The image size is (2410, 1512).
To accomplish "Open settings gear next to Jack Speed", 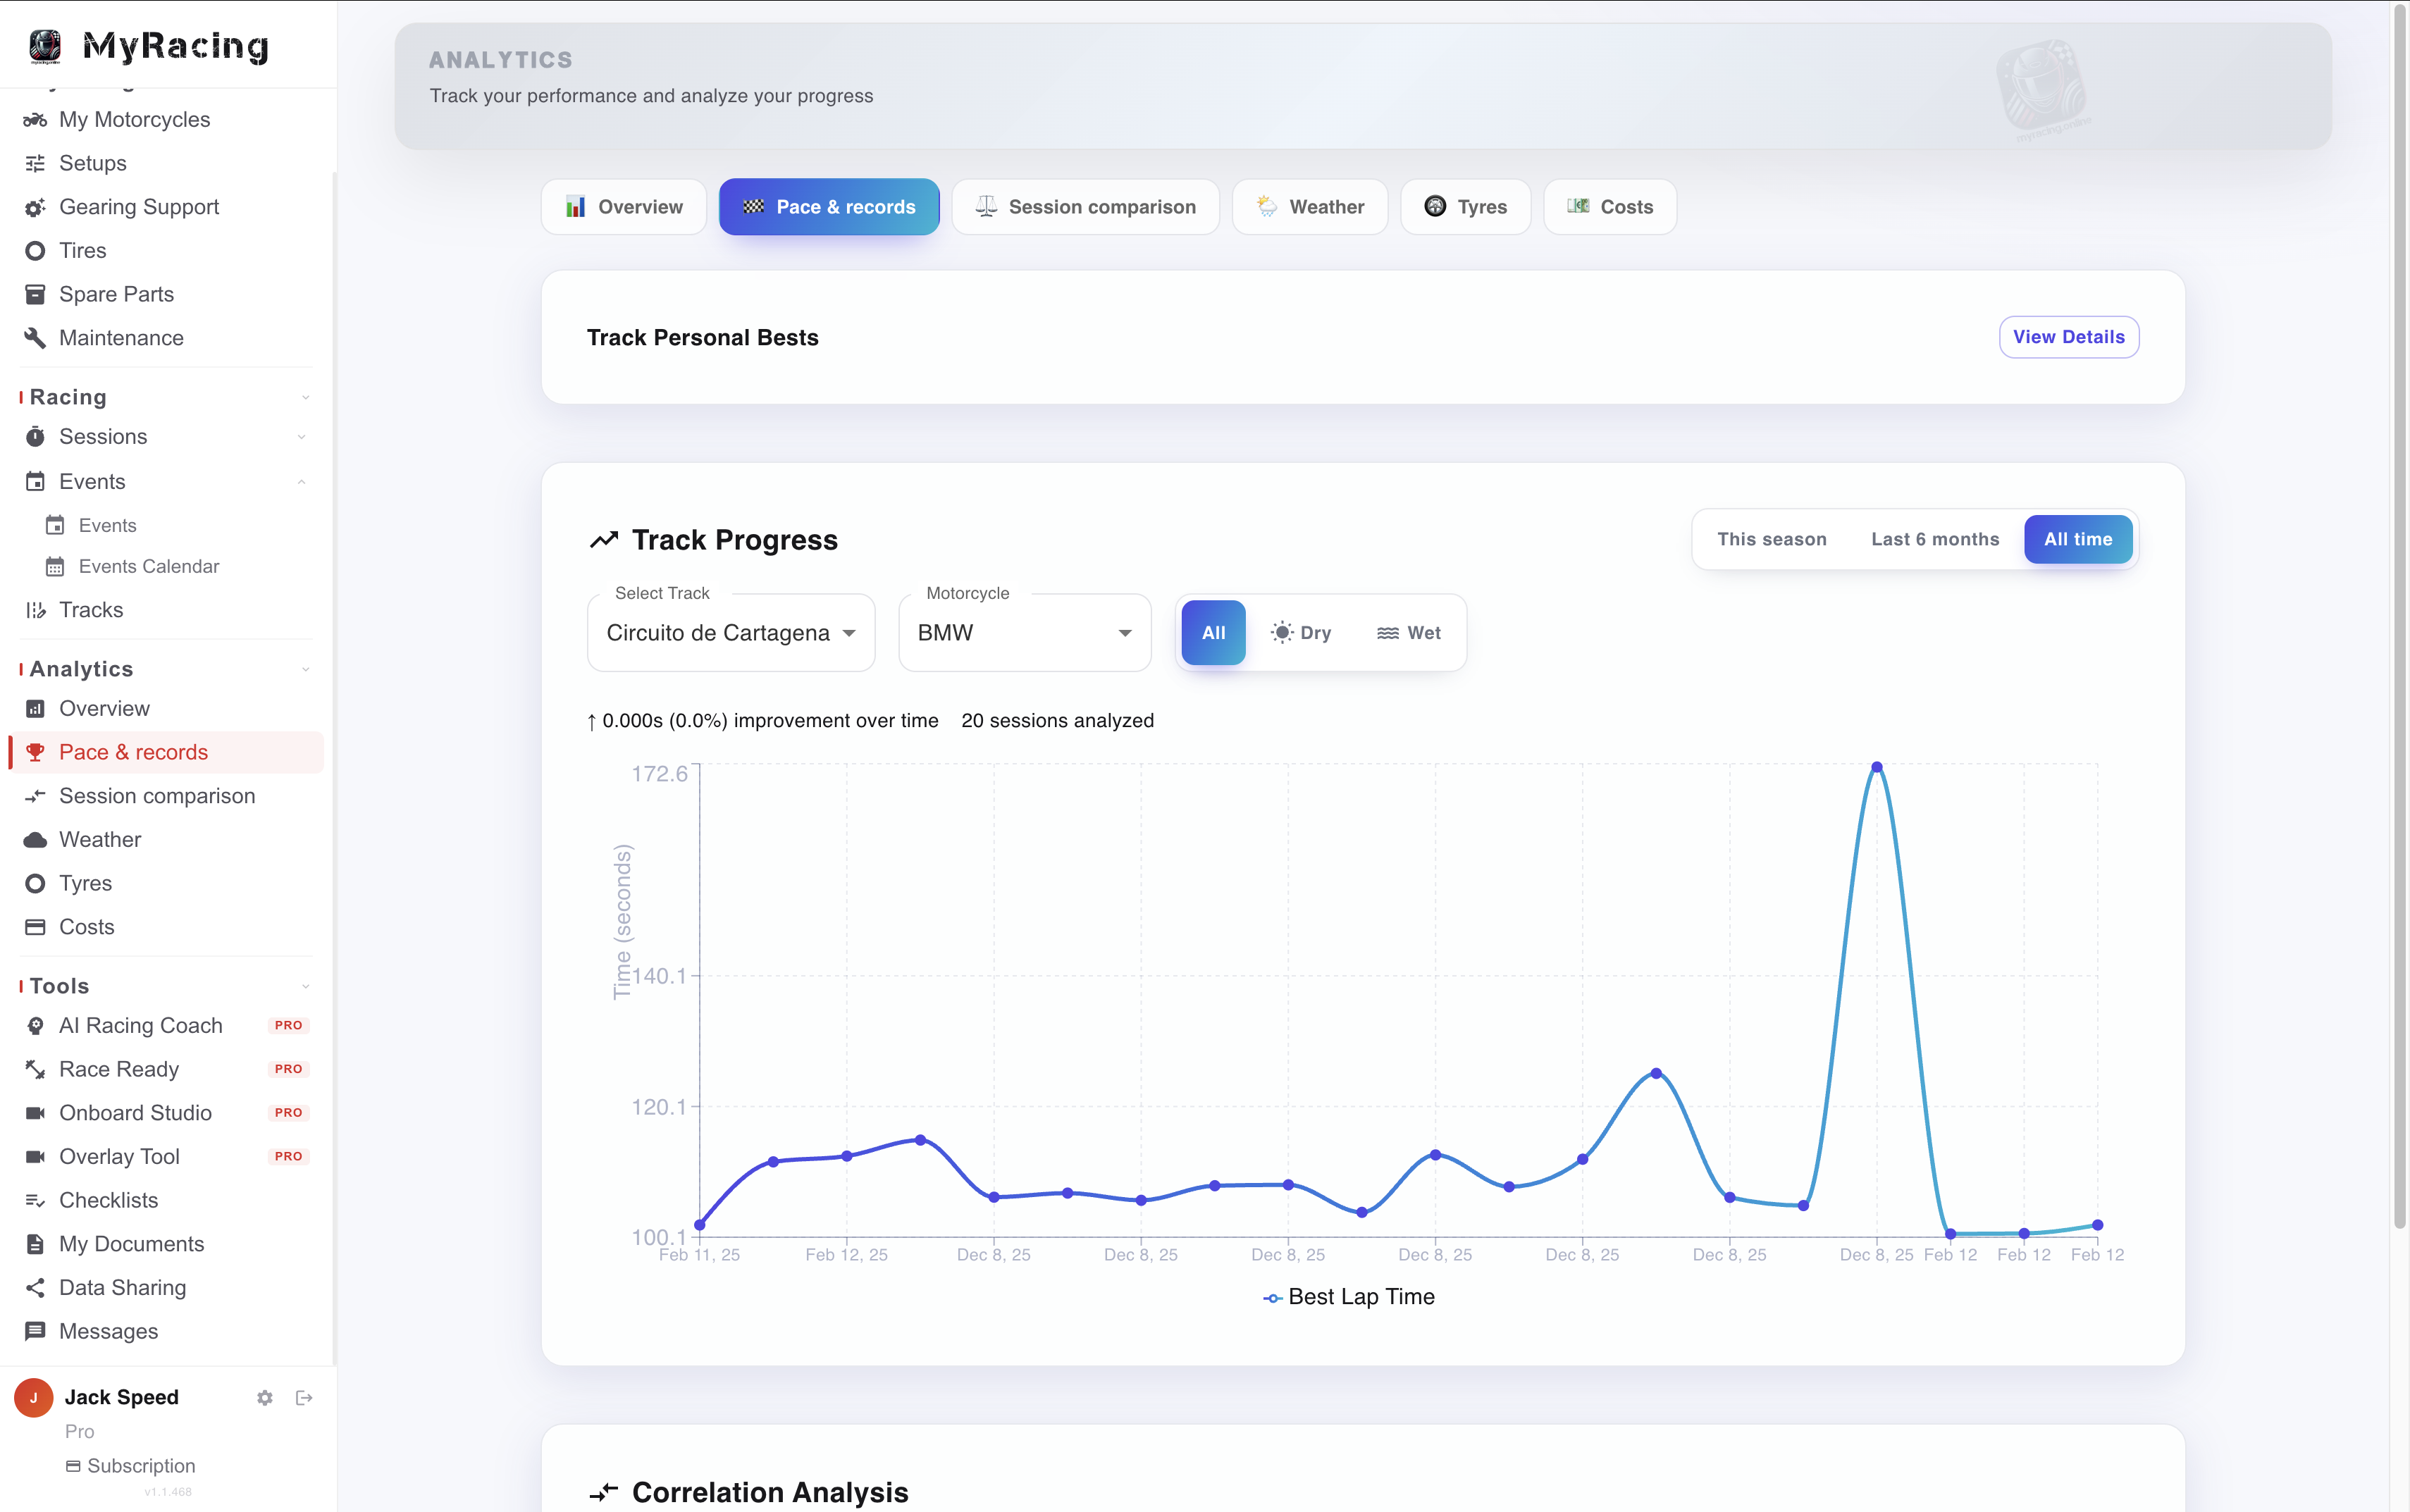I will point(265,1398).
